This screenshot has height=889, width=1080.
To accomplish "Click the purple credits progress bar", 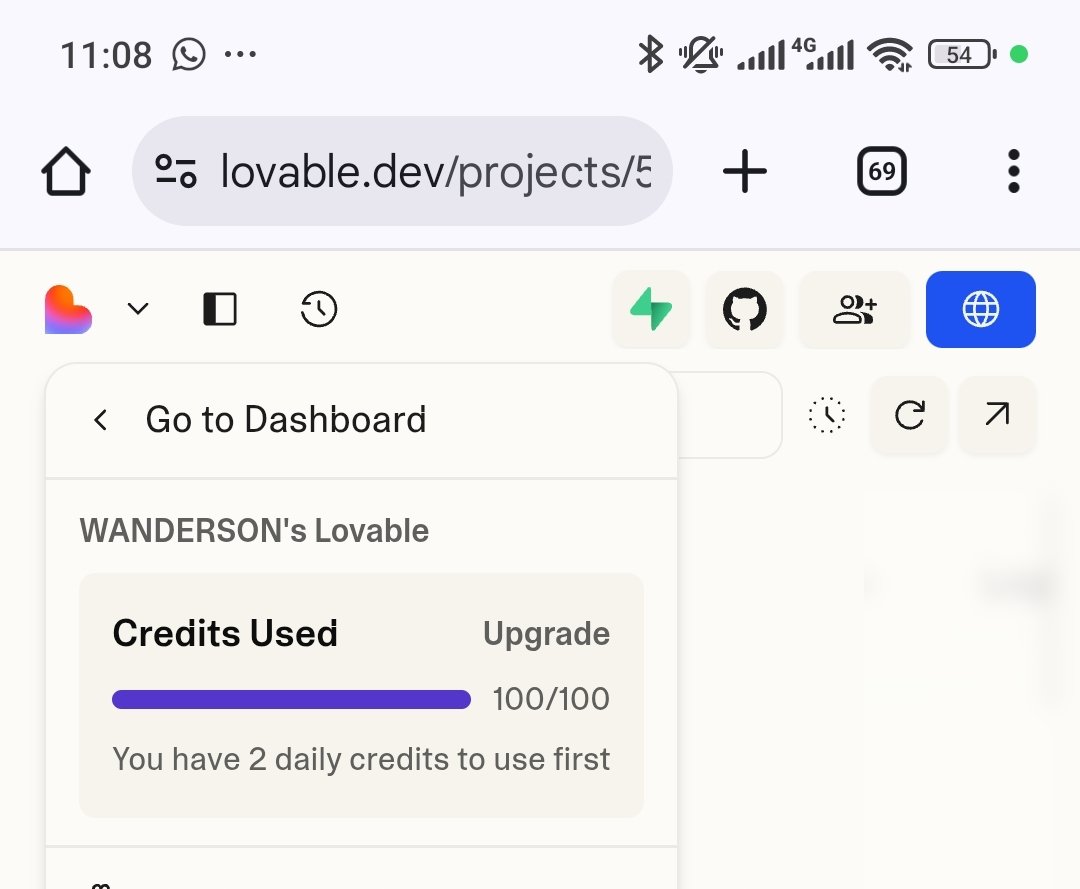I will click(291, 700).
